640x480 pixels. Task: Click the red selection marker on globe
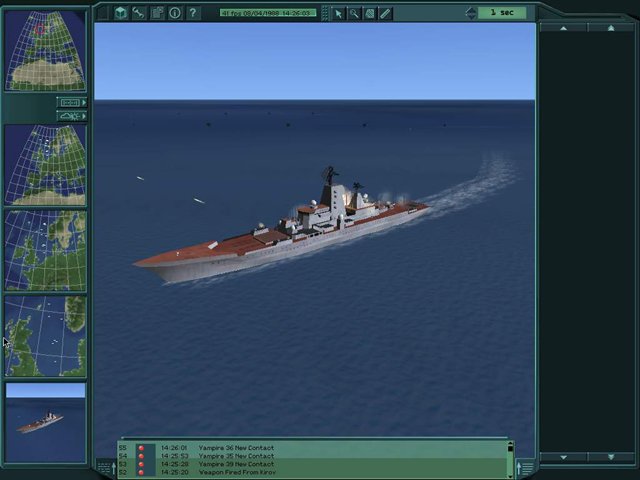tap(40, 29)
